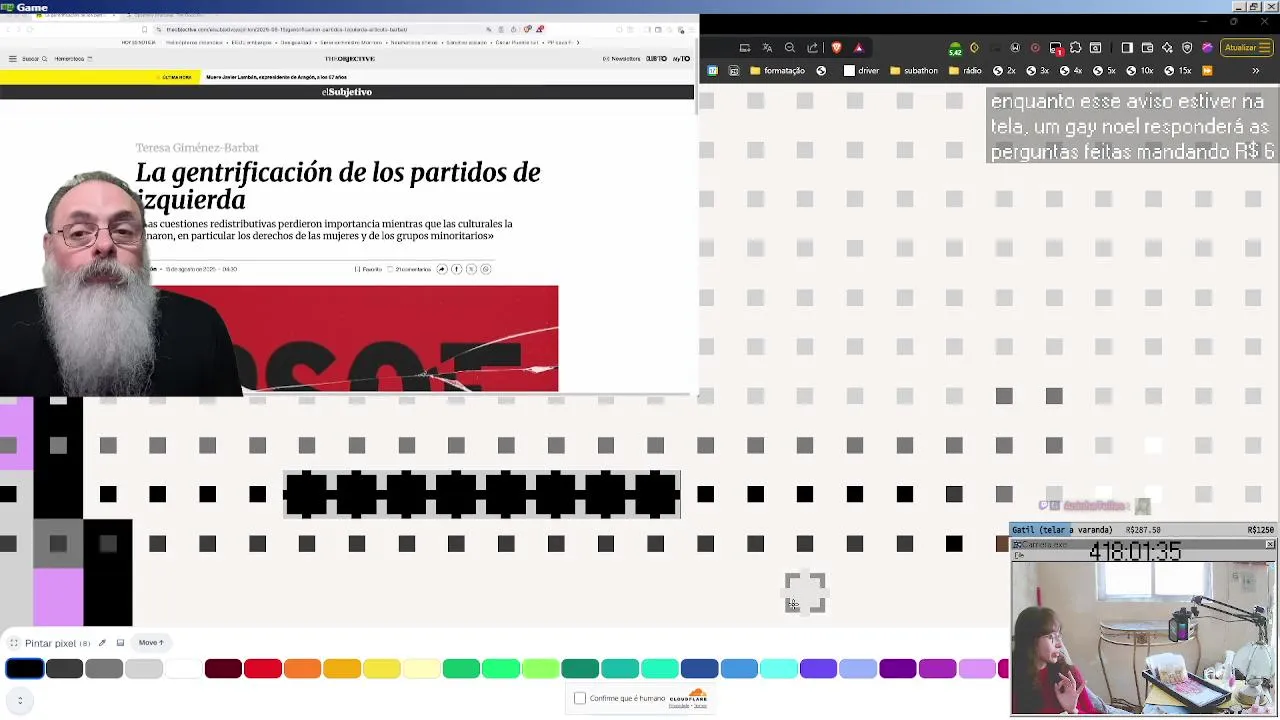Click the 10x bookmark
This screenshot has height=720, width=1280.
click(x=1139, y=71)
